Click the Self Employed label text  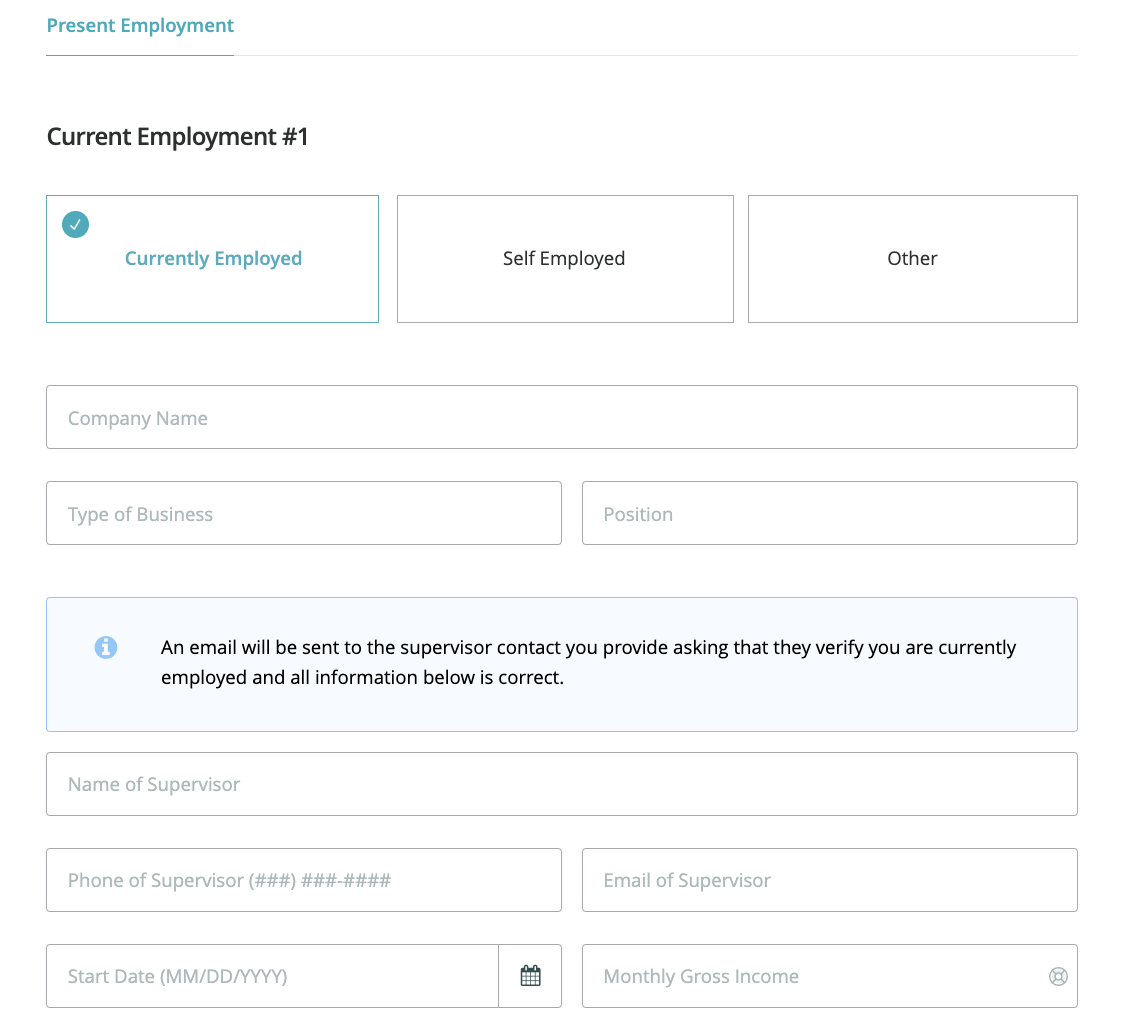click(564, 258)
